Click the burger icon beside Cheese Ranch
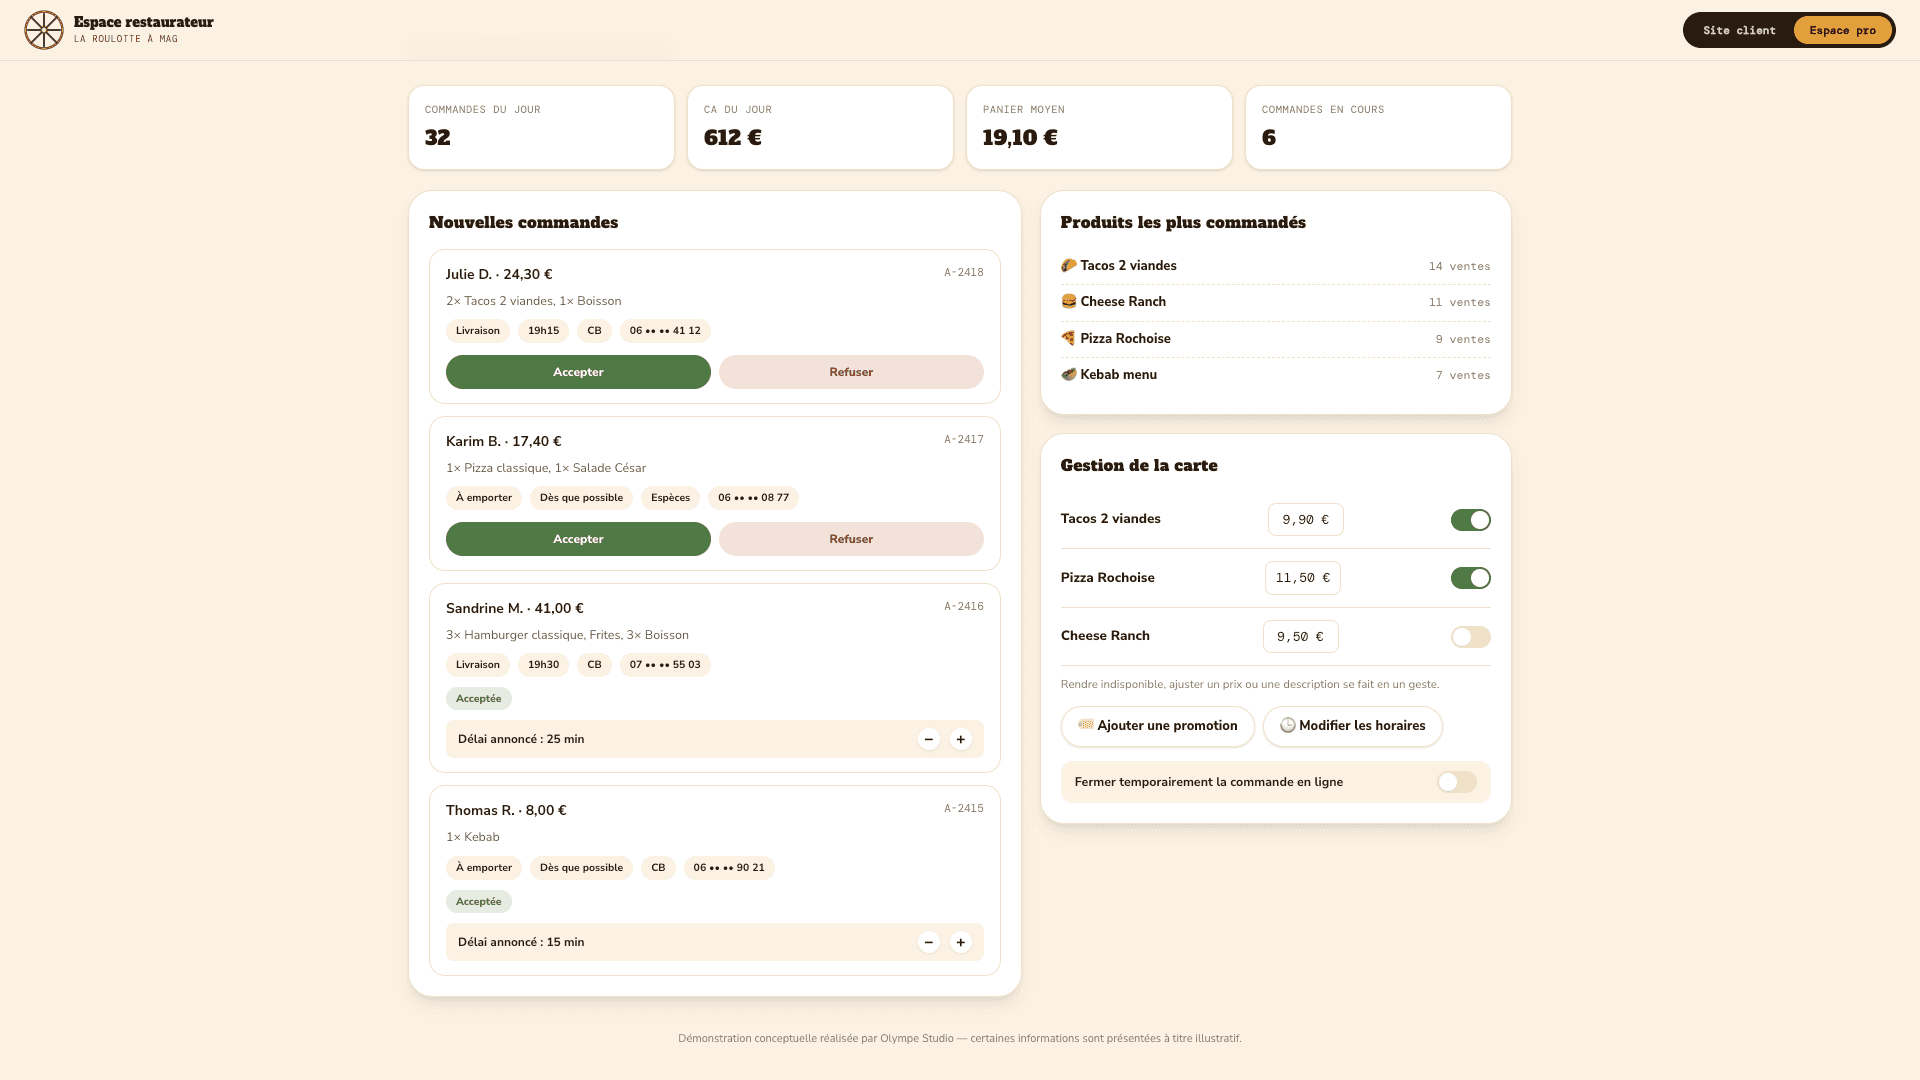The width and height of the screenshot is (1920, 1080). 1069,301
